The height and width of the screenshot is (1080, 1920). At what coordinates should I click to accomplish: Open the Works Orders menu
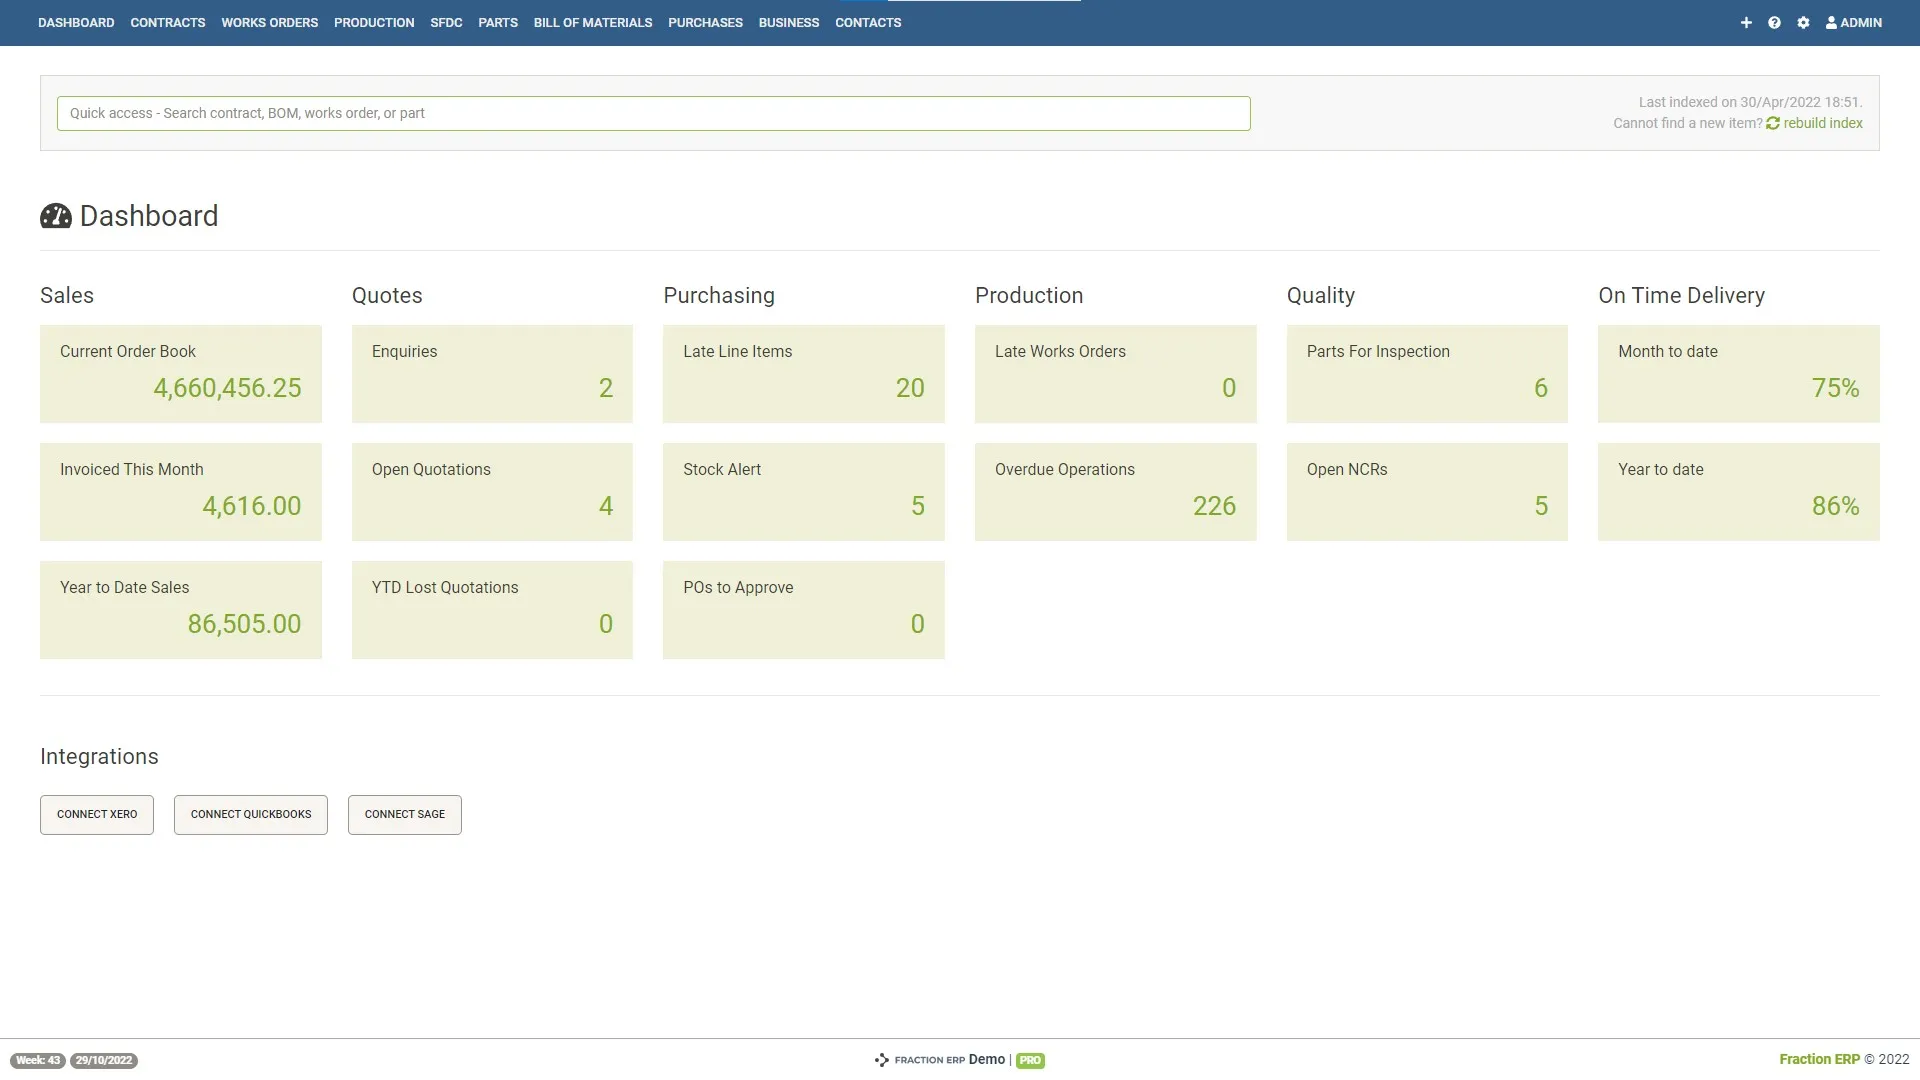(269, 22)
